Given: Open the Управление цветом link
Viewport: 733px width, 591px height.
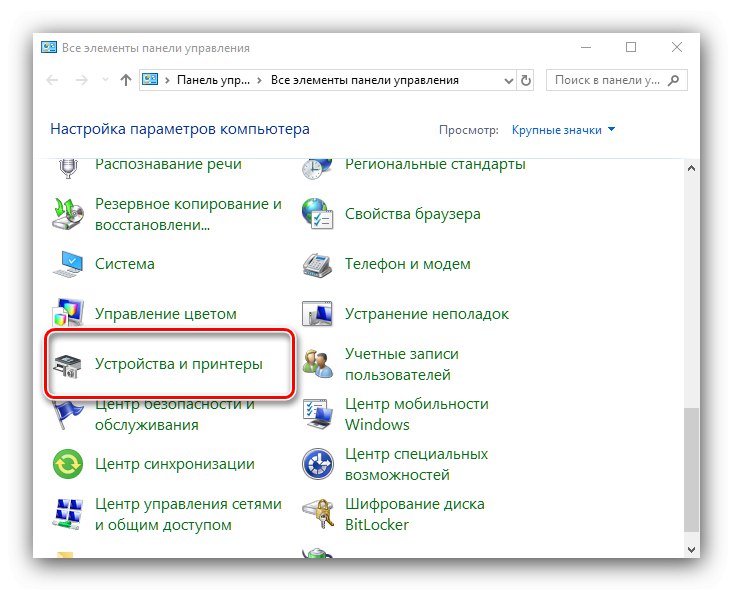Looking at the screenshot, I should pyautogui.click(x=166, y=314).
